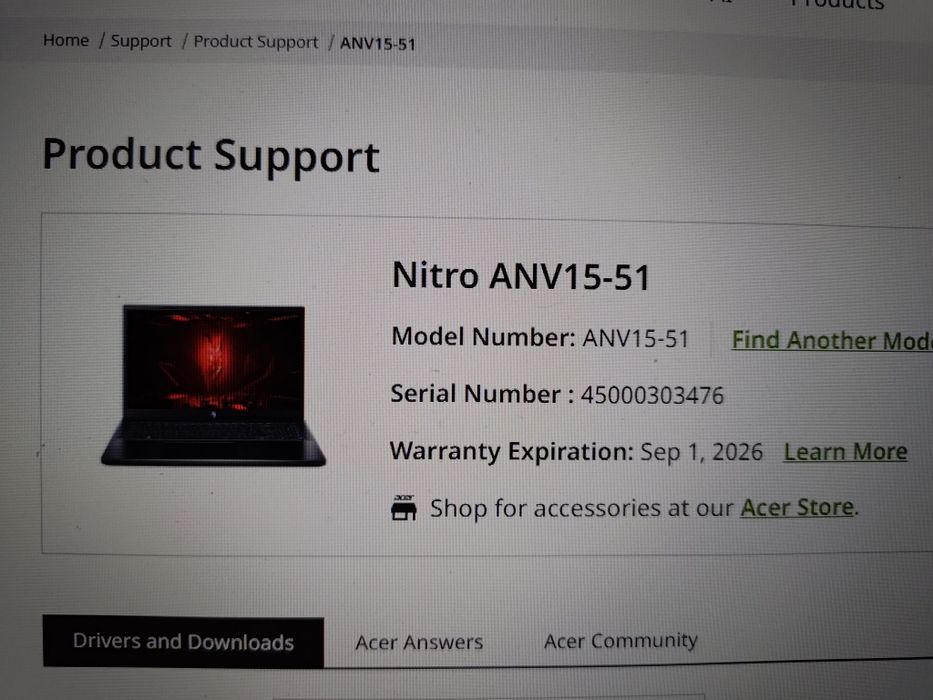Click the Nitro laptop product image
This screenshot has height=700, width=933.
[214, 385]
